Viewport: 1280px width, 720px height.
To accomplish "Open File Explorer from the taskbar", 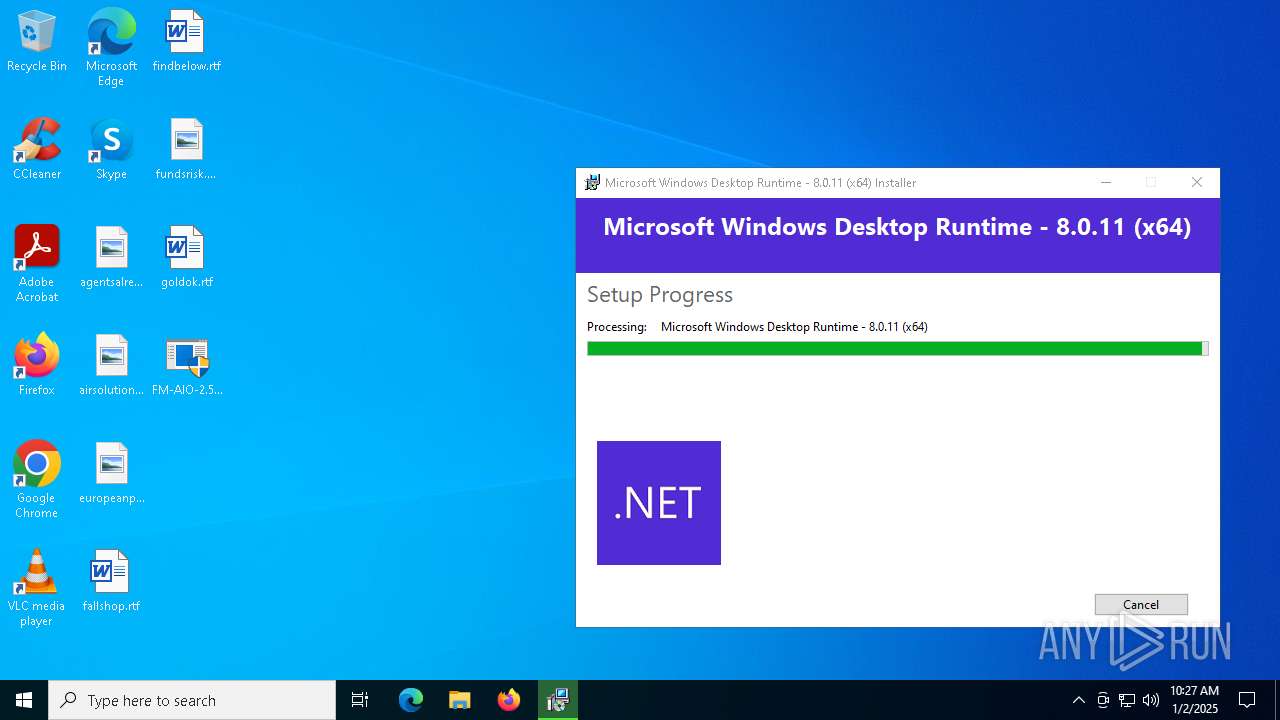I will coord(460,700).
